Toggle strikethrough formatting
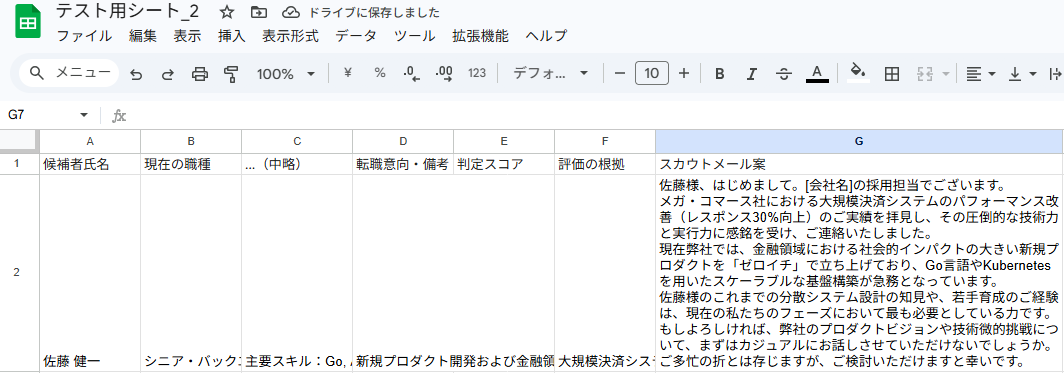The width and height of the screenshot is (1064, 373). click(x=784, y=74)
